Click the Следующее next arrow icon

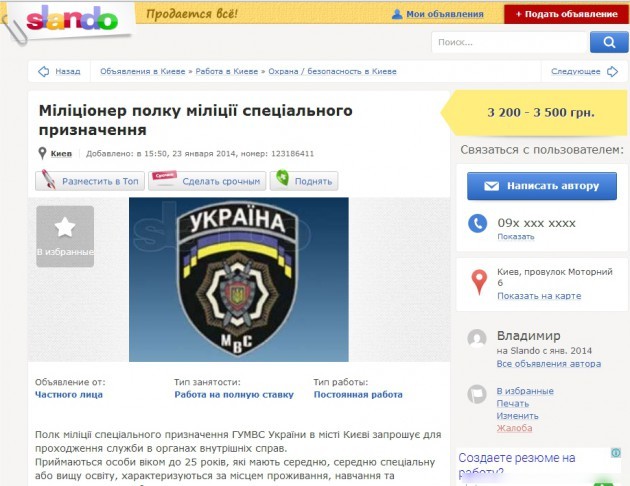pos(612,71)
